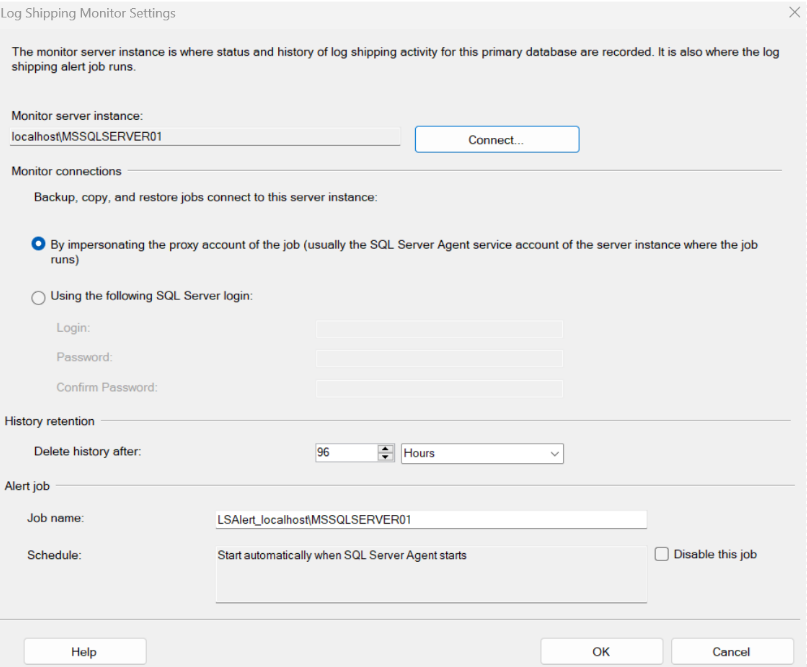The height and width of the screenshot is (667, 807).
Task: Close the Log Shipping Monitor Settings dialog
Action: 794,12
